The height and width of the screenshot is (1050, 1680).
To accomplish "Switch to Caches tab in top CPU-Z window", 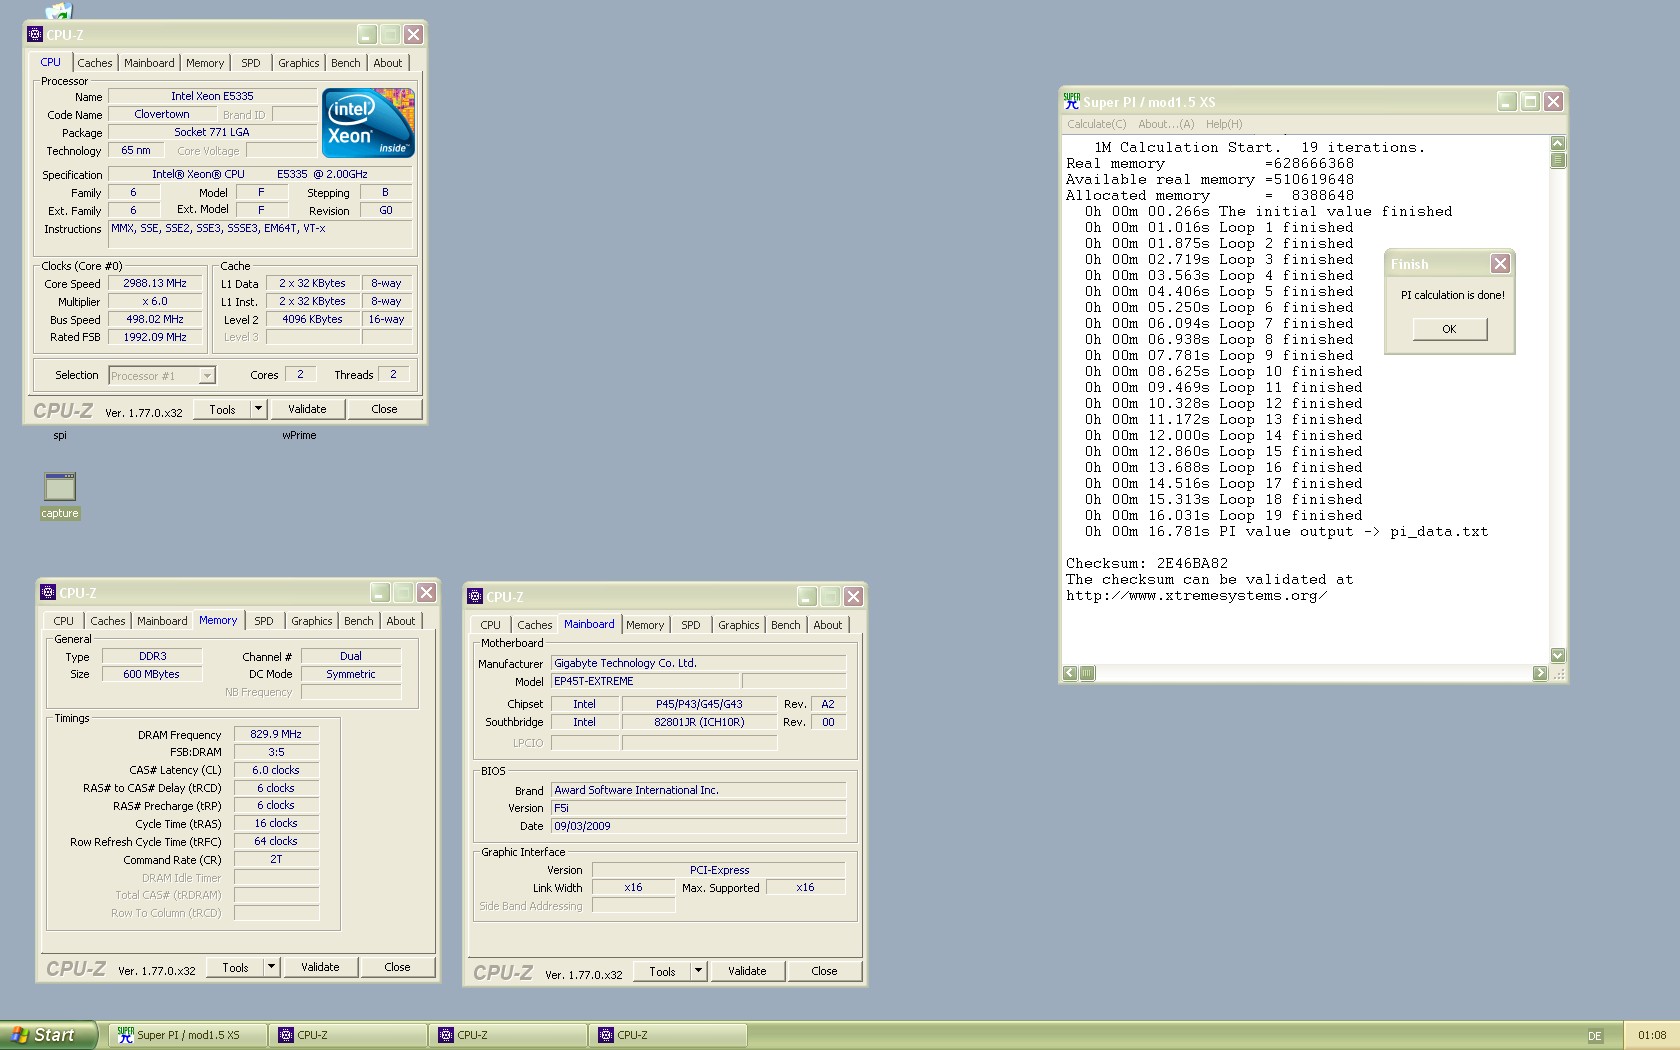I will coord(95,63).
